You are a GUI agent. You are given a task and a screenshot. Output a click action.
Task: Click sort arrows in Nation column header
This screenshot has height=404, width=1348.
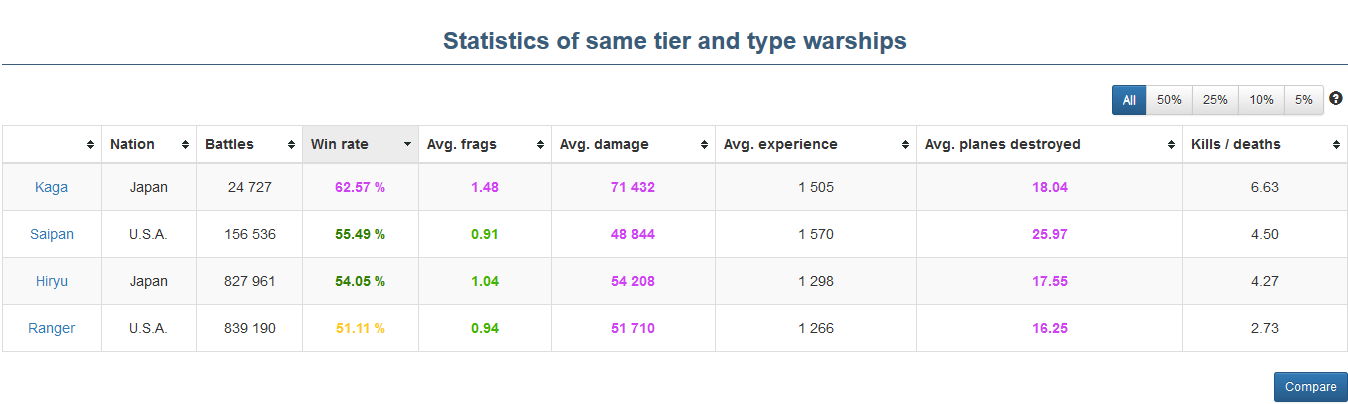[x=185, y=145]
